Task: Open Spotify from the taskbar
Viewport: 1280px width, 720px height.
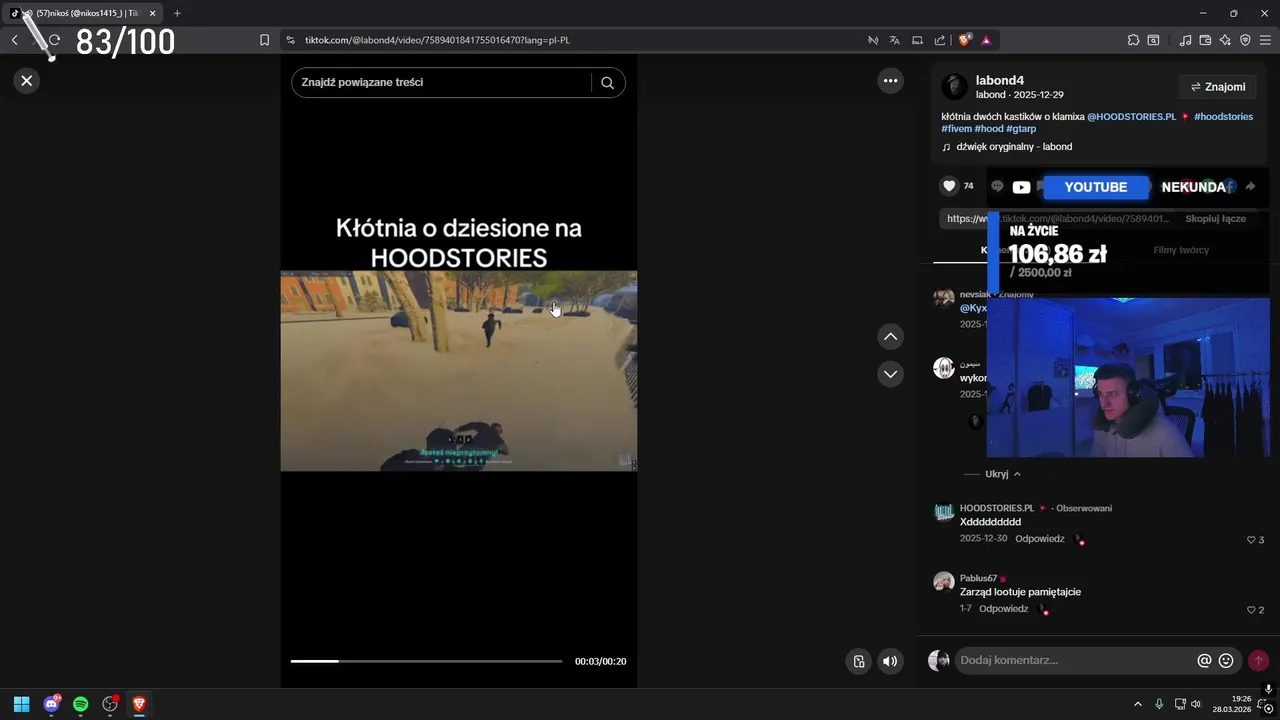Action: point(81,704)
